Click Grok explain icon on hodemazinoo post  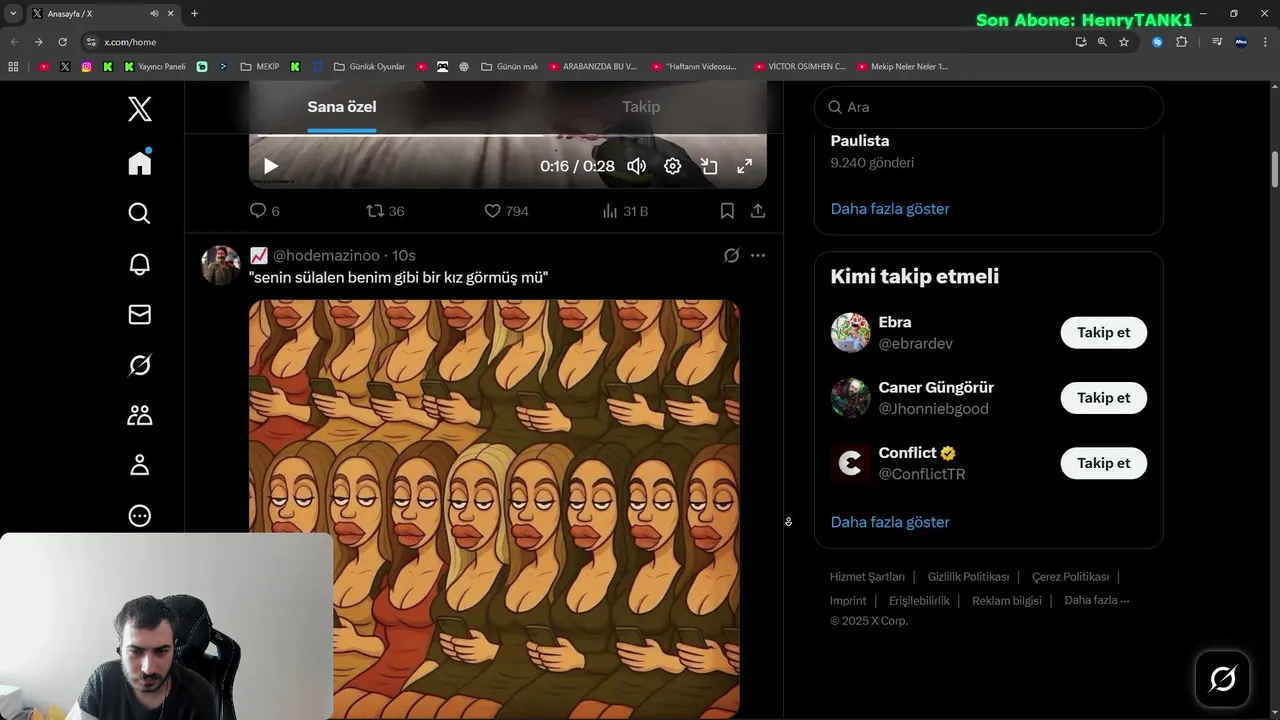[x=732, y=256]
